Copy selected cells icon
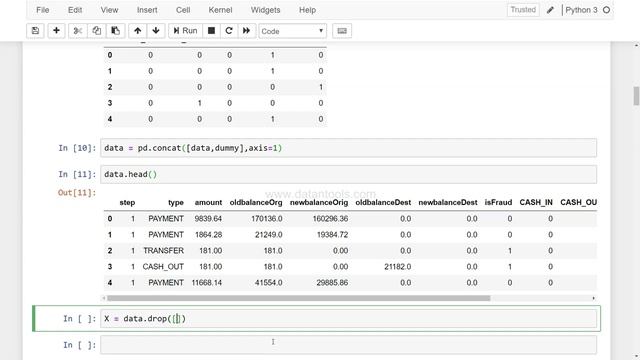 pyautogui.click(x=96, y=31)
